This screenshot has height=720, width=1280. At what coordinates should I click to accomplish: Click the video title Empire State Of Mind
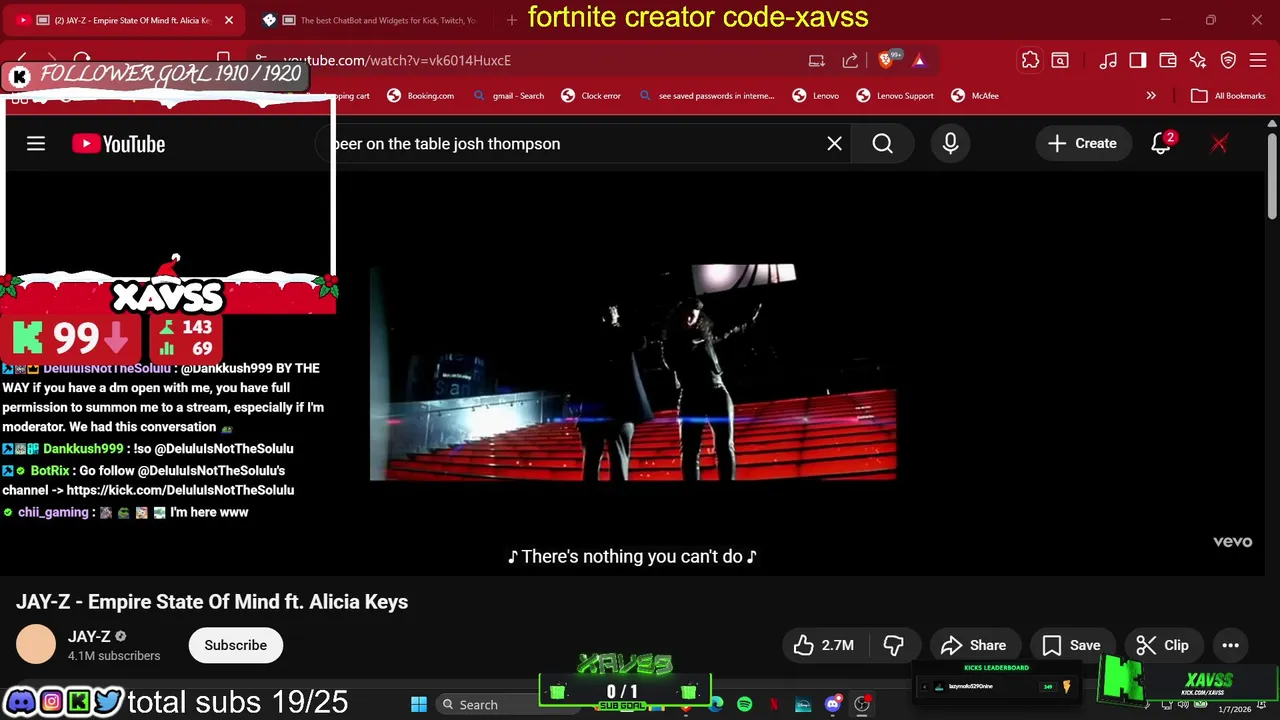[212, 602]
